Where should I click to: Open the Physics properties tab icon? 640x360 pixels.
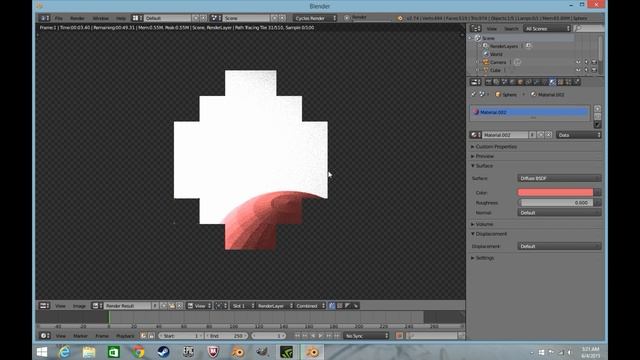pos(577,82)
